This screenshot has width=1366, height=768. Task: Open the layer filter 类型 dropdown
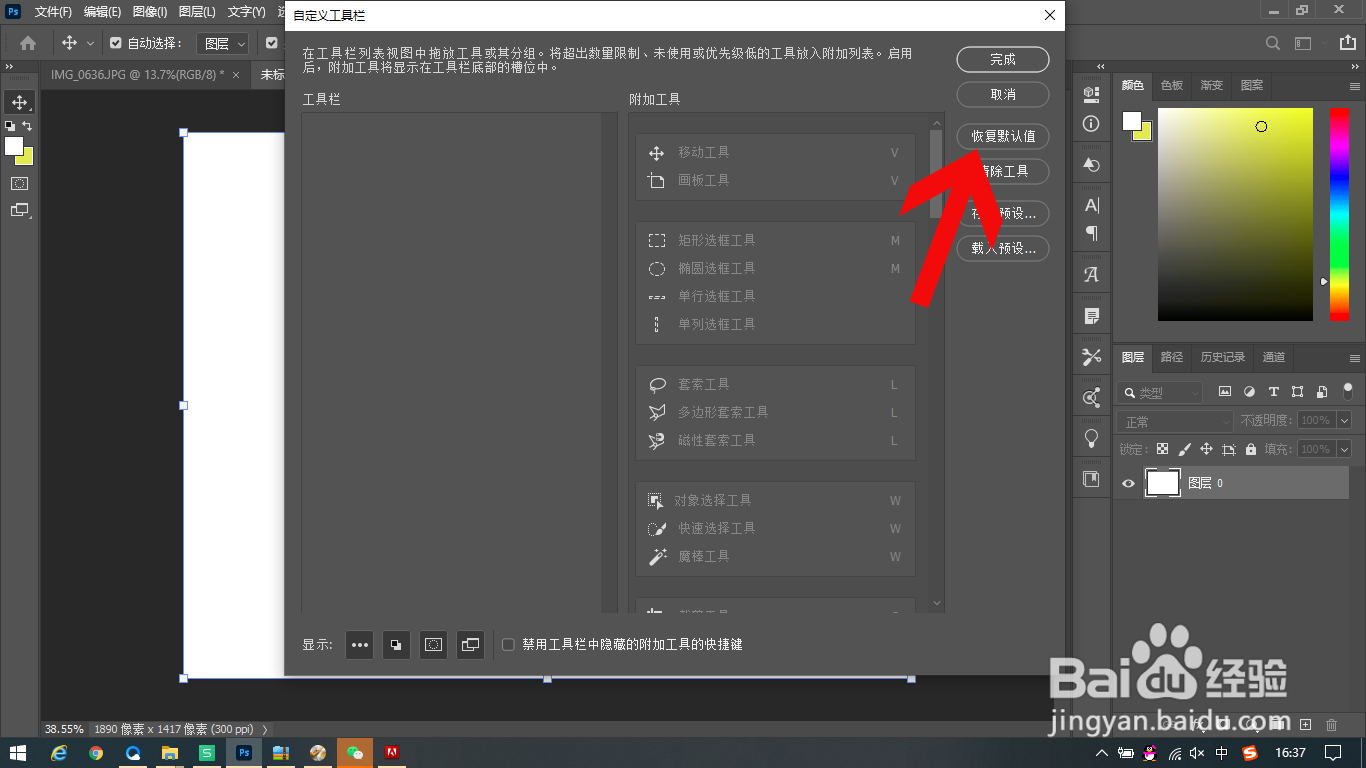click(x=1160, y=393)
